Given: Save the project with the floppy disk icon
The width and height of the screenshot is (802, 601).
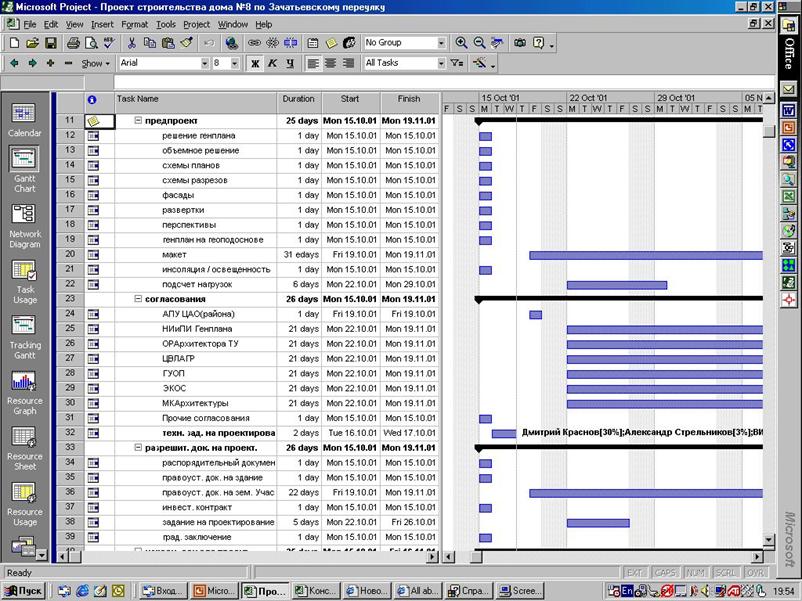Looking at the screenshot, I should tap(50, 43).
